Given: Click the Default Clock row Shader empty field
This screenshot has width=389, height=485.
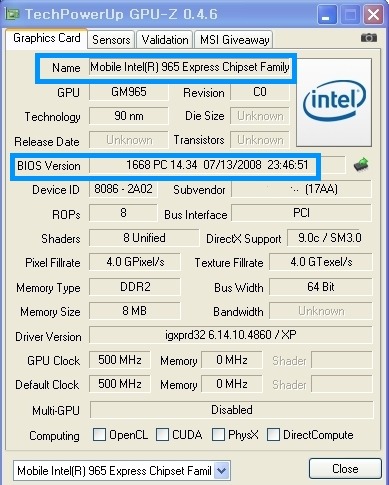Looking at the screenshot, I should [342, 384].
